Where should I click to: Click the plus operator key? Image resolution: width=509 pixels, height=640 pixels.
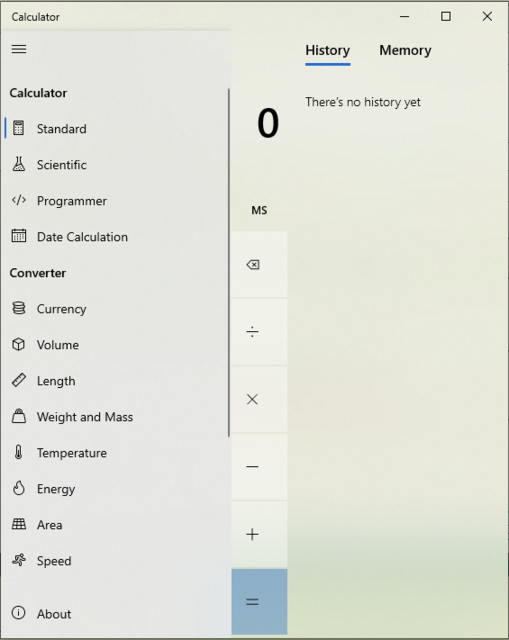click(259, 534)
